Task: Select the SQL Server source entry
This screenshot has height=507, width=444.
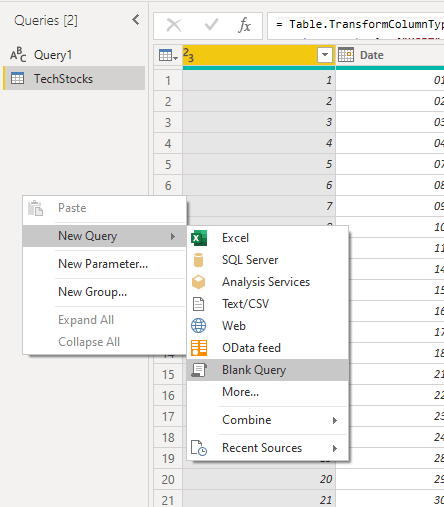Action: coord(268,260)
